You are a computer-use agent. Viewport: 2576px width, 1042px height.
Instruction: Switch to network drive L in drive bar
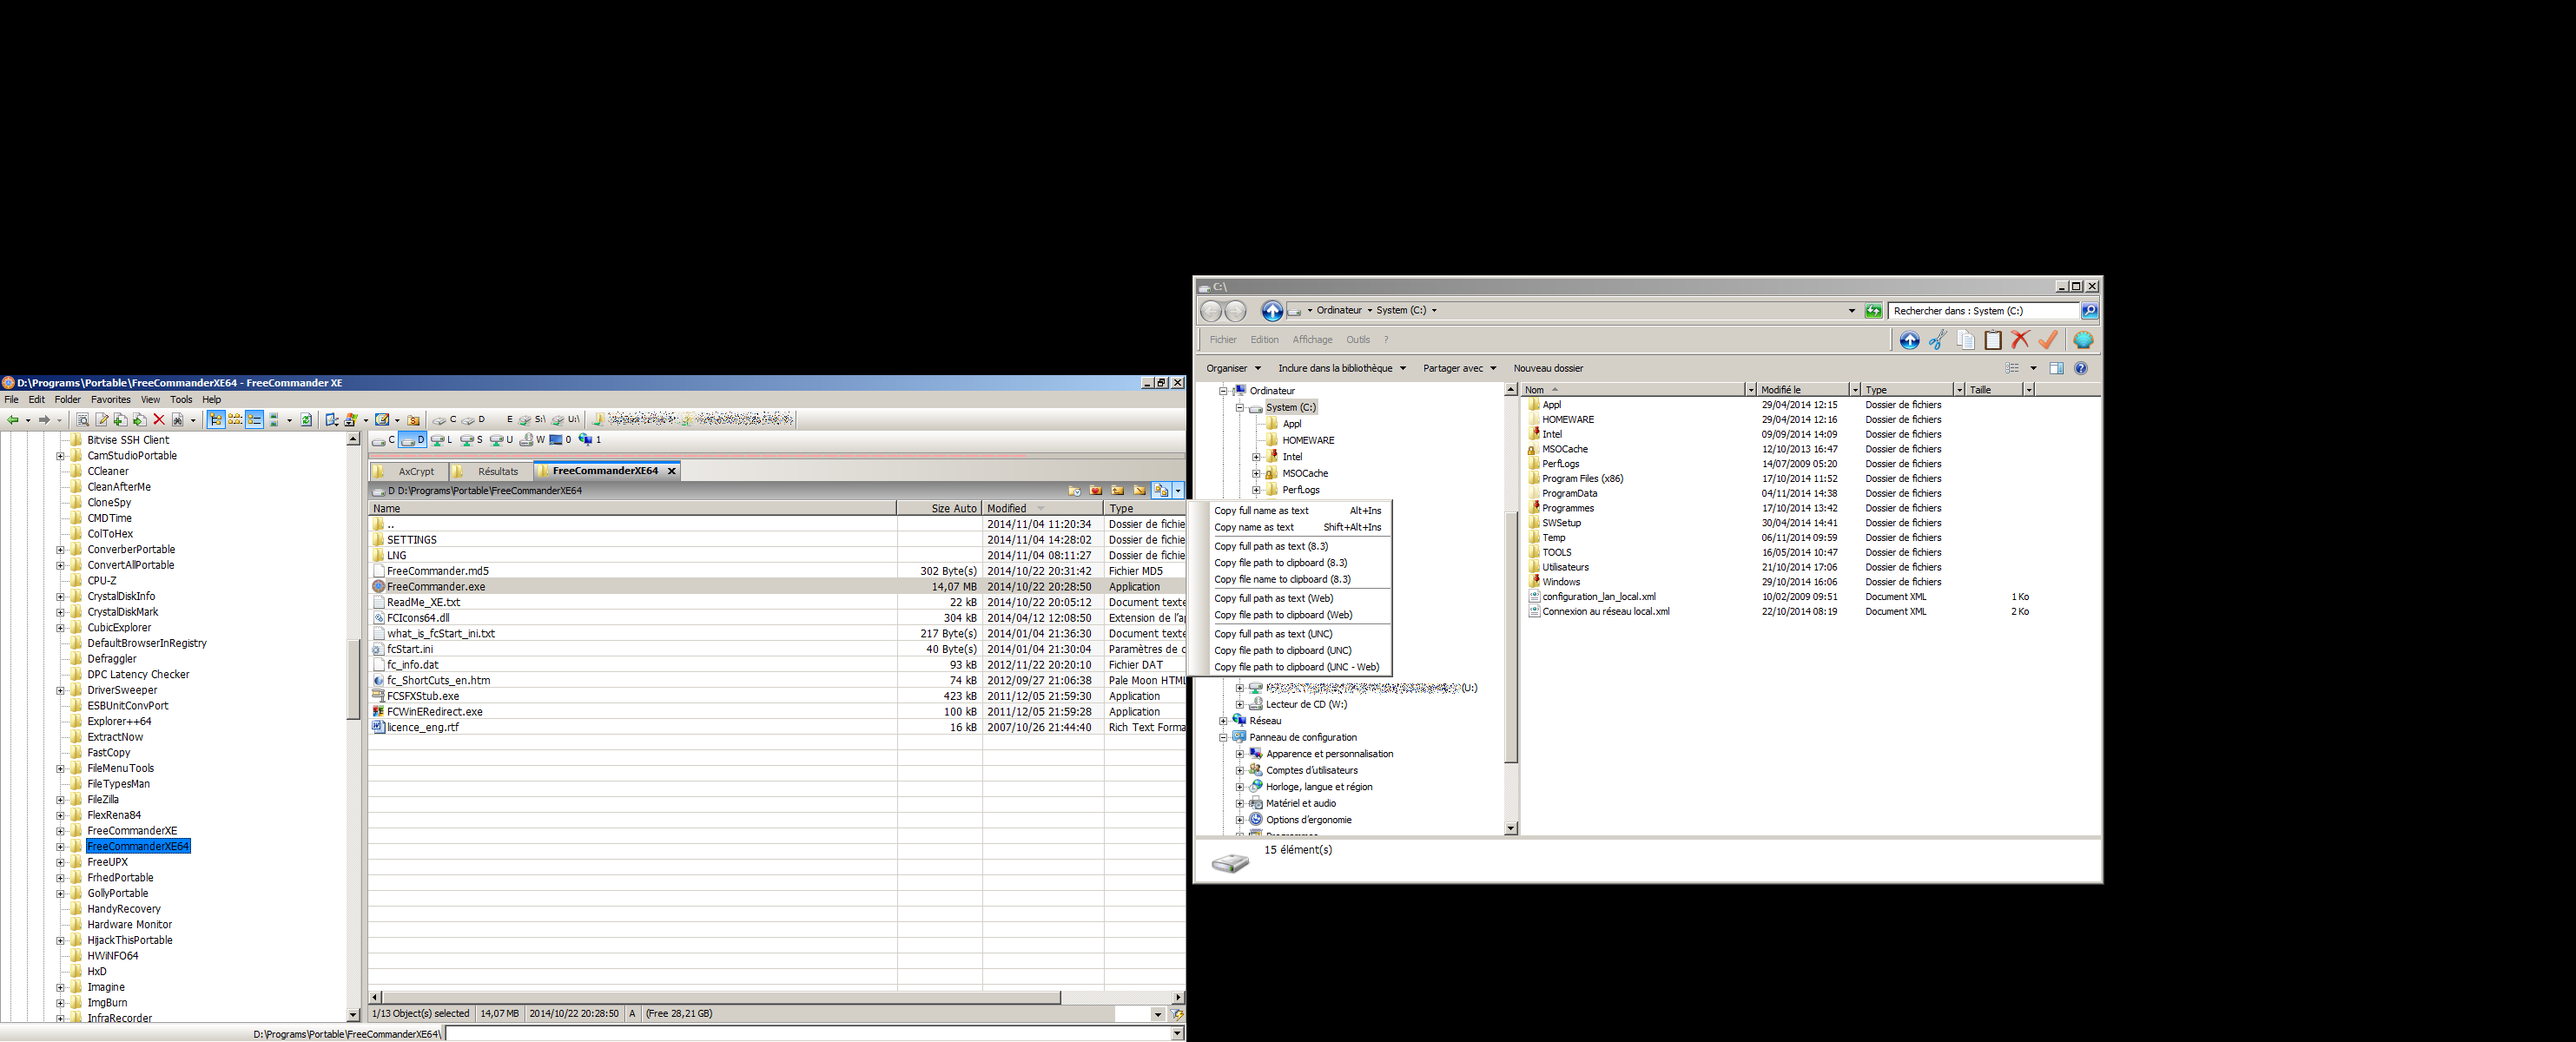coord(442,440)
